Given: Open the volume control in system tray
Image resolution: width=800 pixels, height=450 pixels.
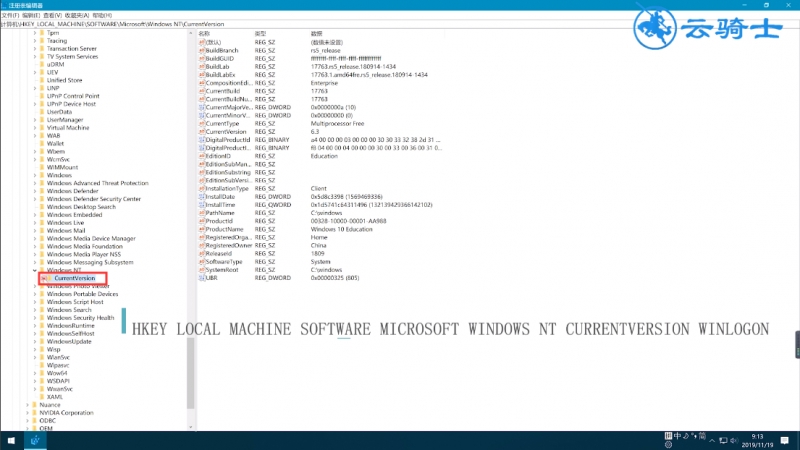Looking at the screenshot, I should tap(734, 440).
